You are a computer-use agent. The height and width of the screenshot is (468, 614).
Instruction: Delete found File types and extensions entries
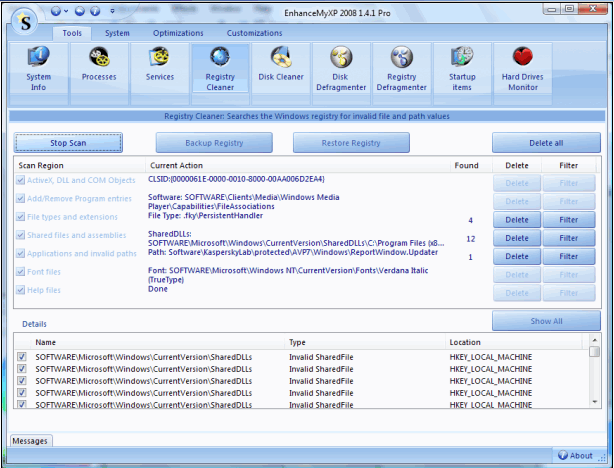517,220
